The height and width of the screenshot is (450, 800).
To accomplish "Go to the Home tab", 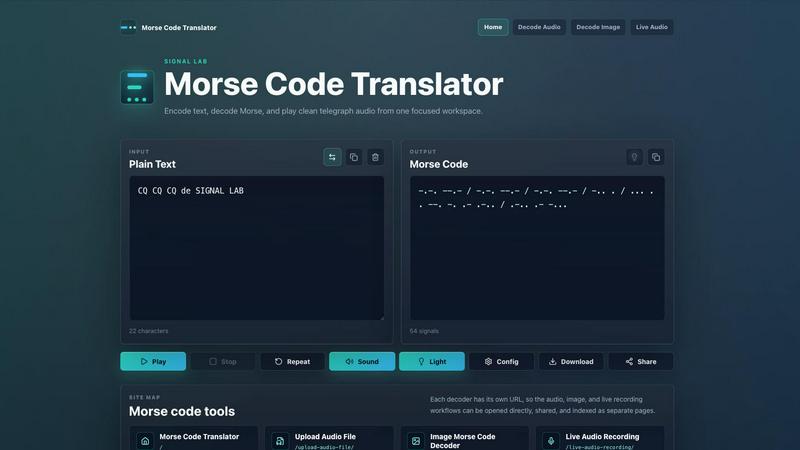I will click(493, 27).
